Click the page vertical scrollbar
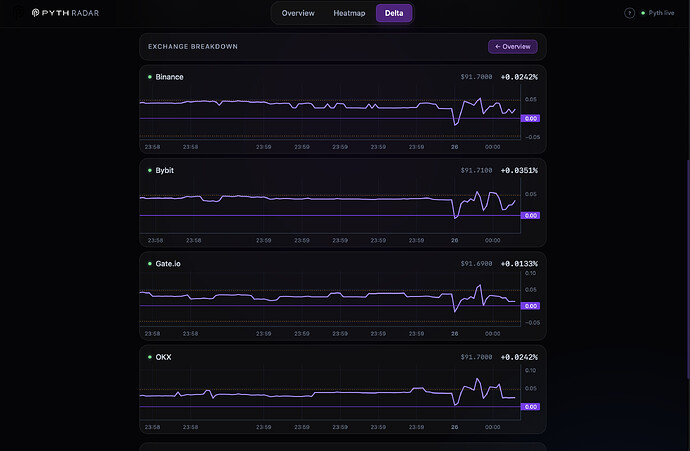690x451 pixels. [x=688, y=268]
